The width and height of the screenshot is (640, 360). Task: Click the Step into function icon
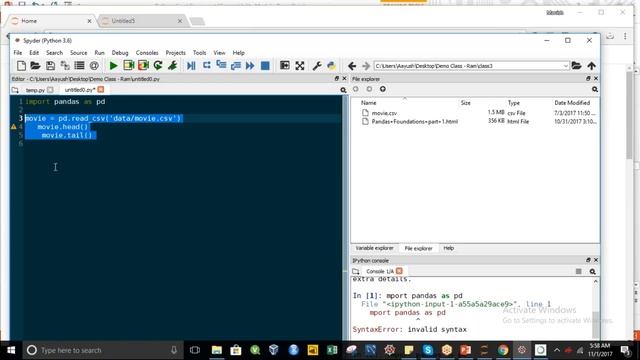pyautogui.click(x=221, y=65)
